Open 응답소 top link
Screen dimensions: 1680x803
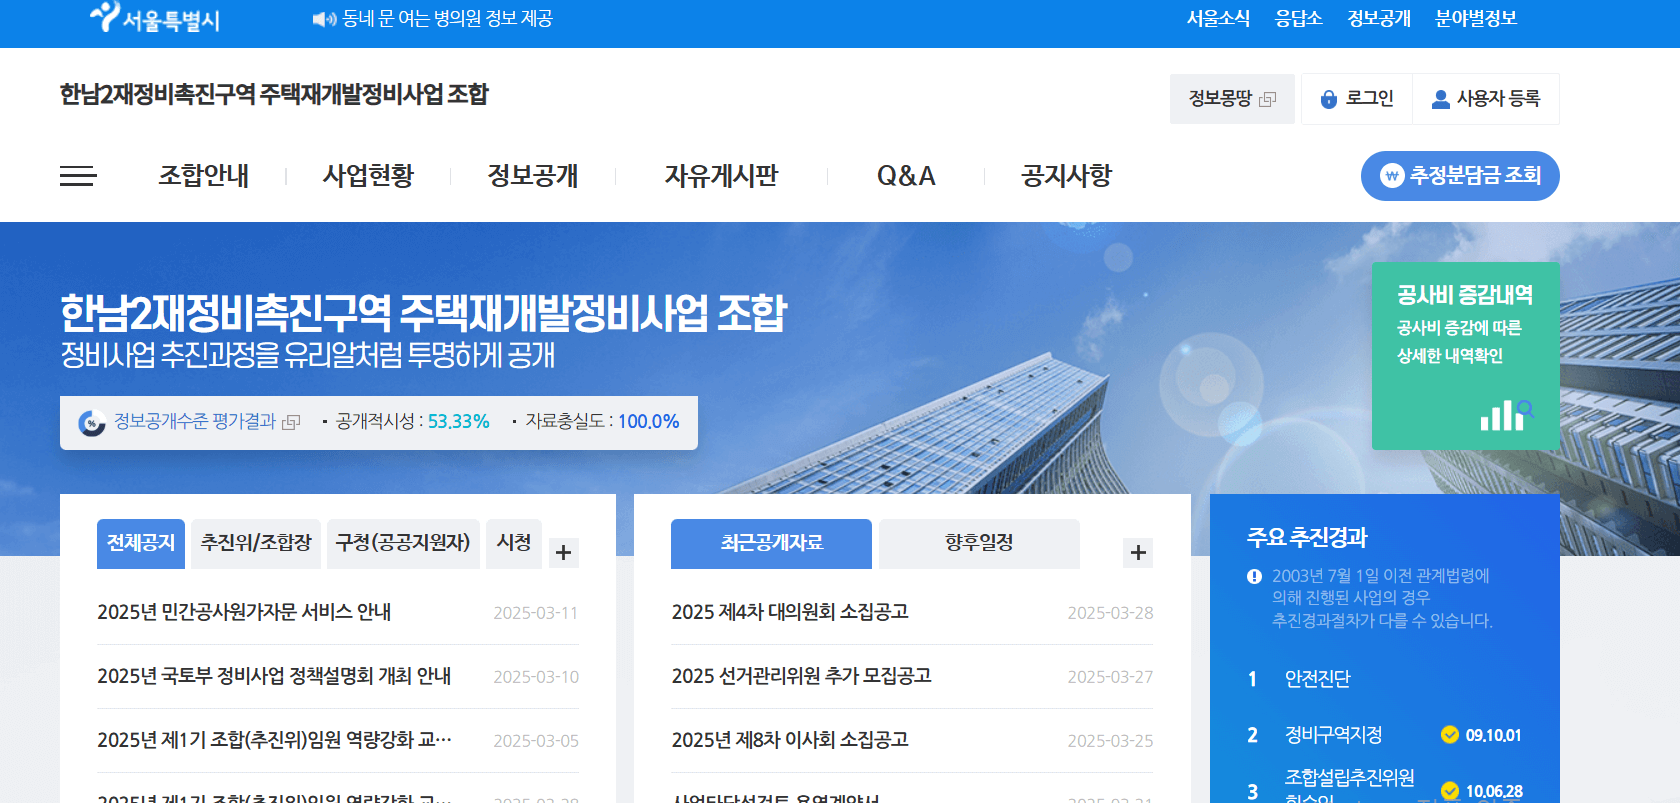click(x=1299, y=18)
